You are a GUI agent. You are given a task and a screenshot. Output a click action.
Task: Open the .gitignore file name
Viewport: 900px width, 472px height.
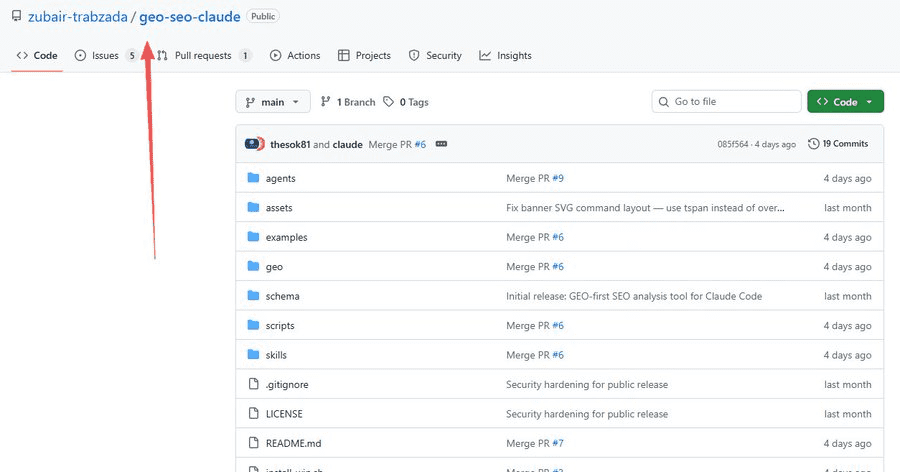point(287,384)
